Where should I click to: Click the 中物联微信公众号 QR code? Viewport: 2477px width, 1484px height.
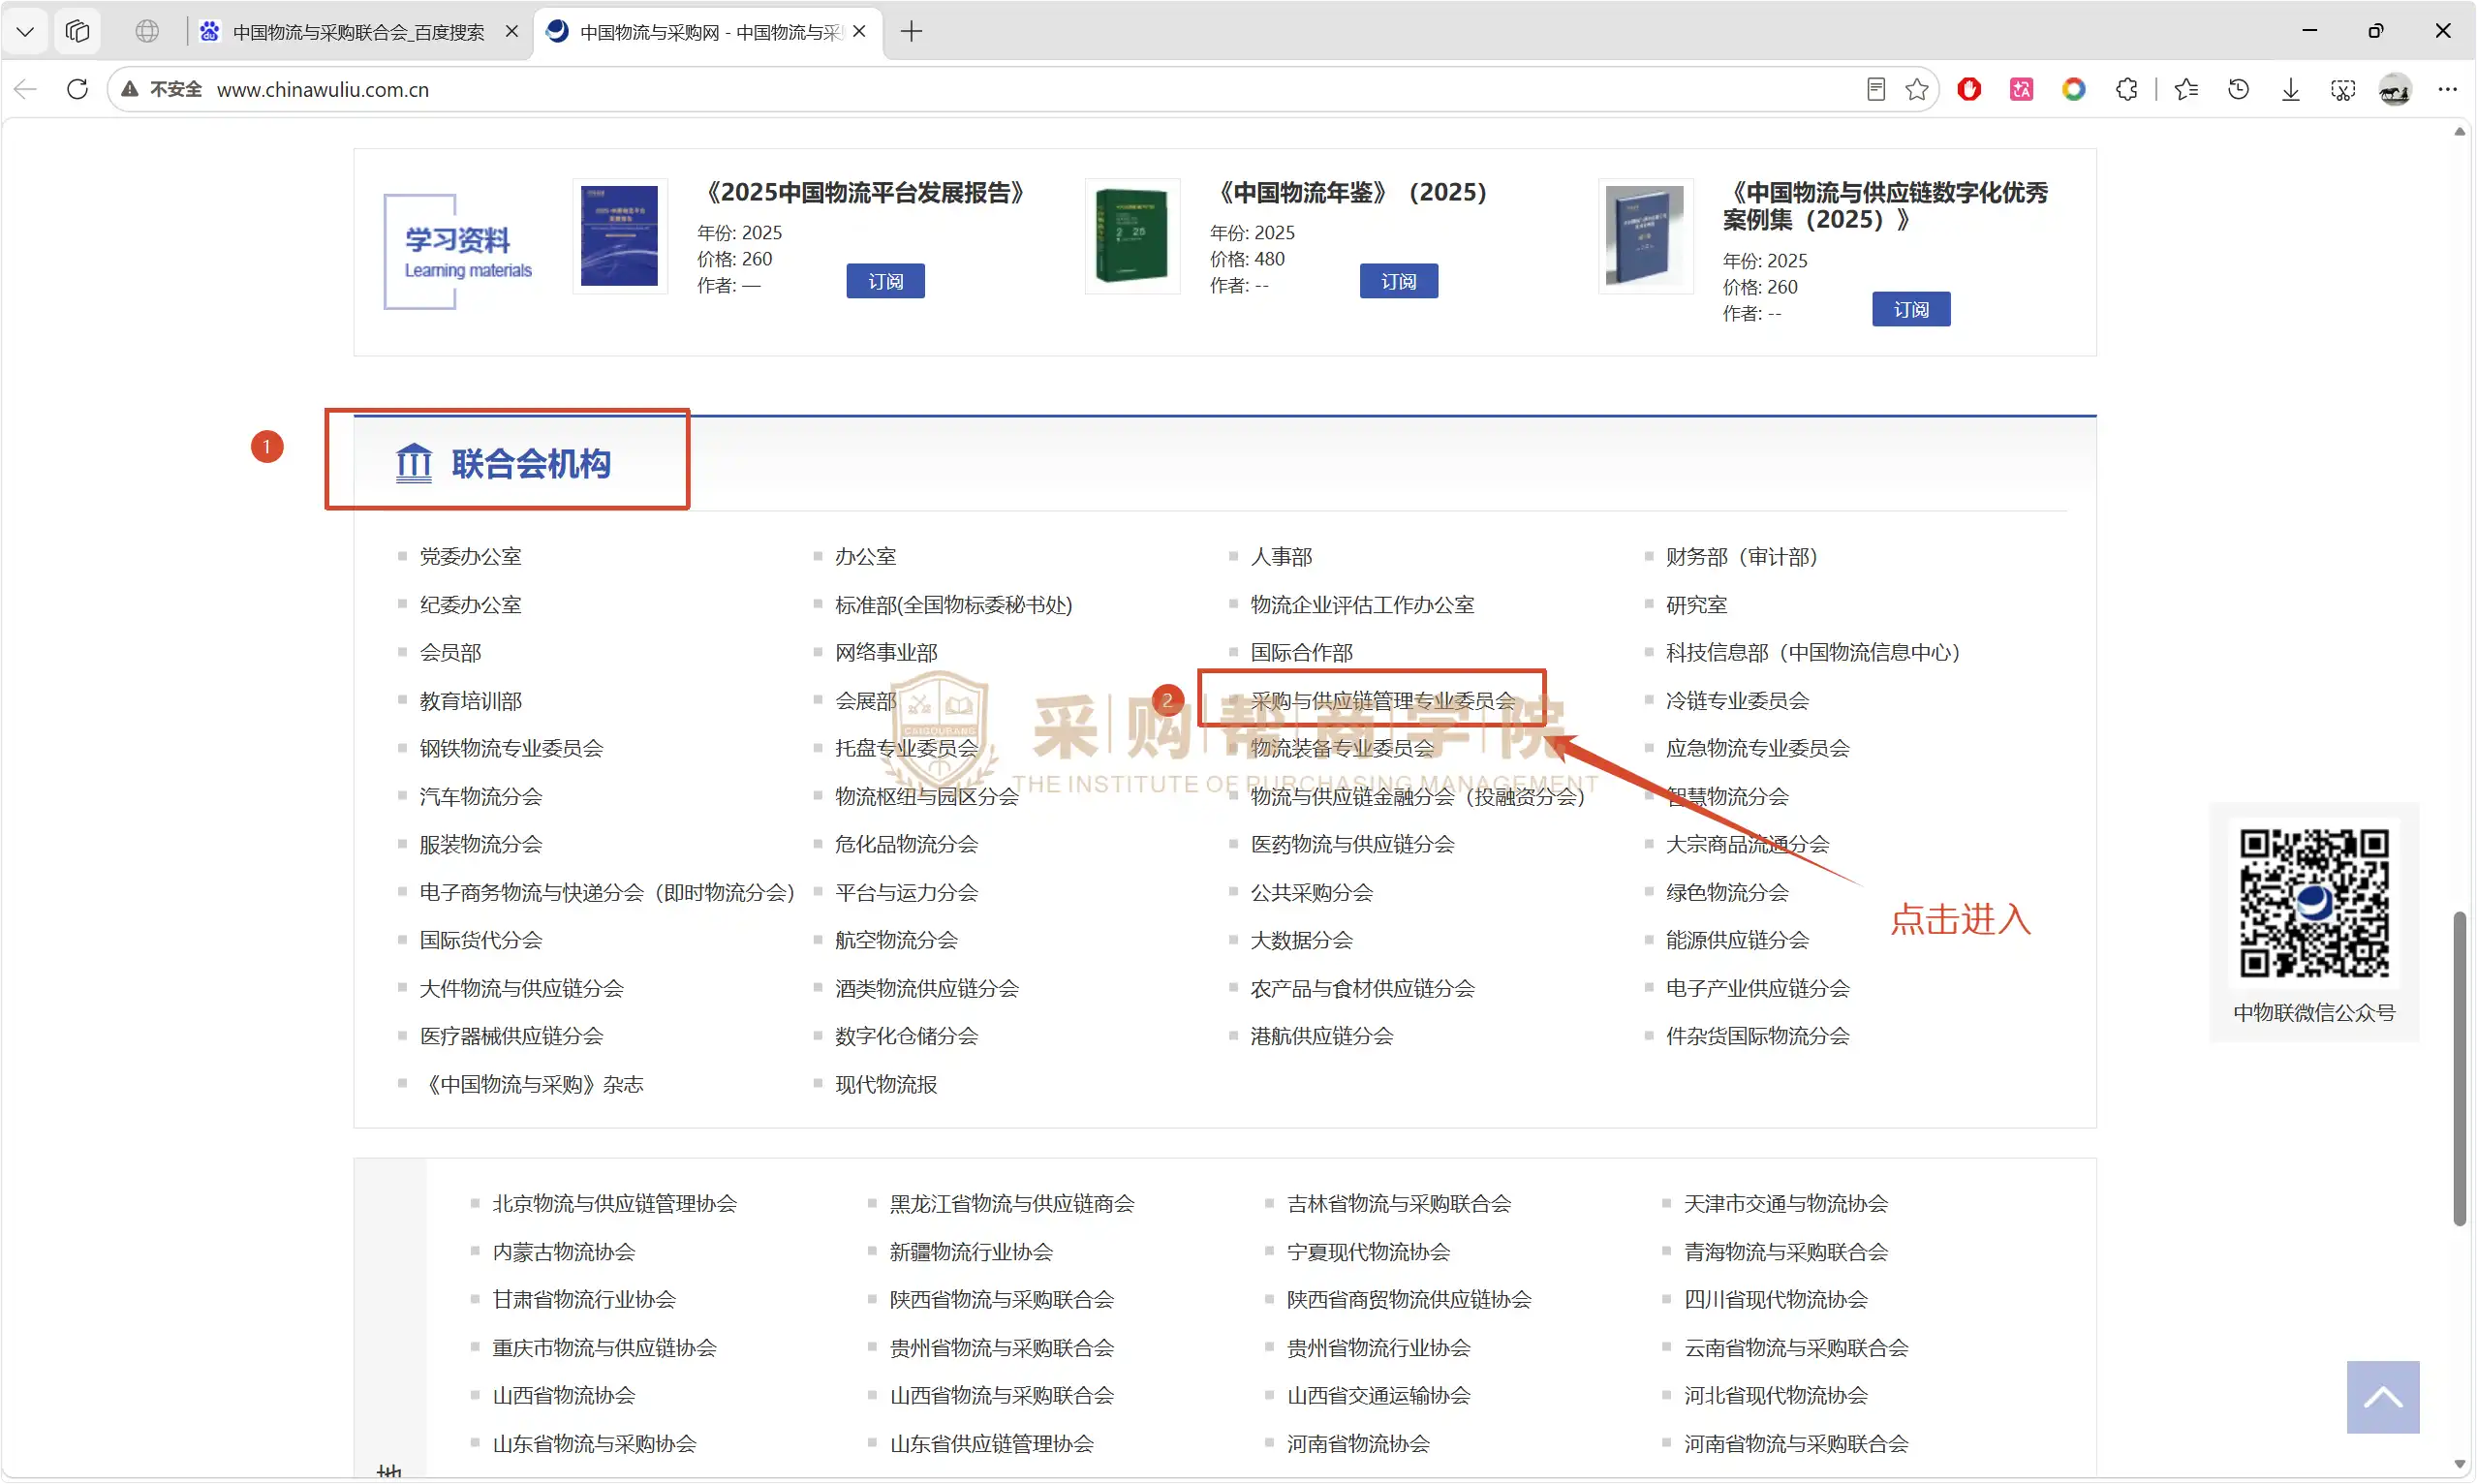click(x=2313, y=902)
